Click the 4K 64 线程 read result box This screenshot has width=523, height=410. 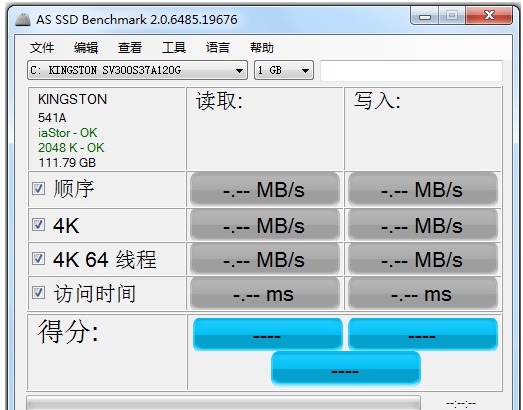[265, 259]
